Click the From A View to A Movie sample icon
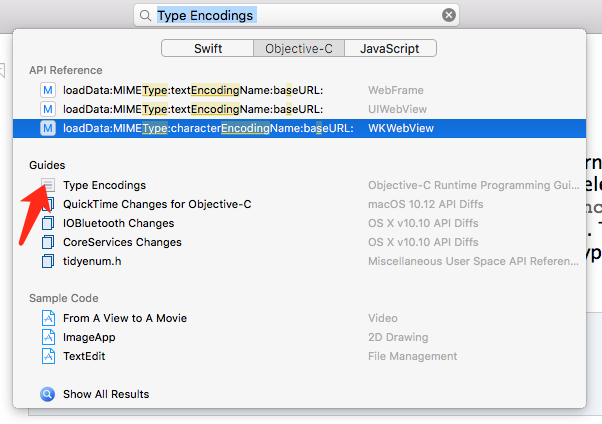 47,318
